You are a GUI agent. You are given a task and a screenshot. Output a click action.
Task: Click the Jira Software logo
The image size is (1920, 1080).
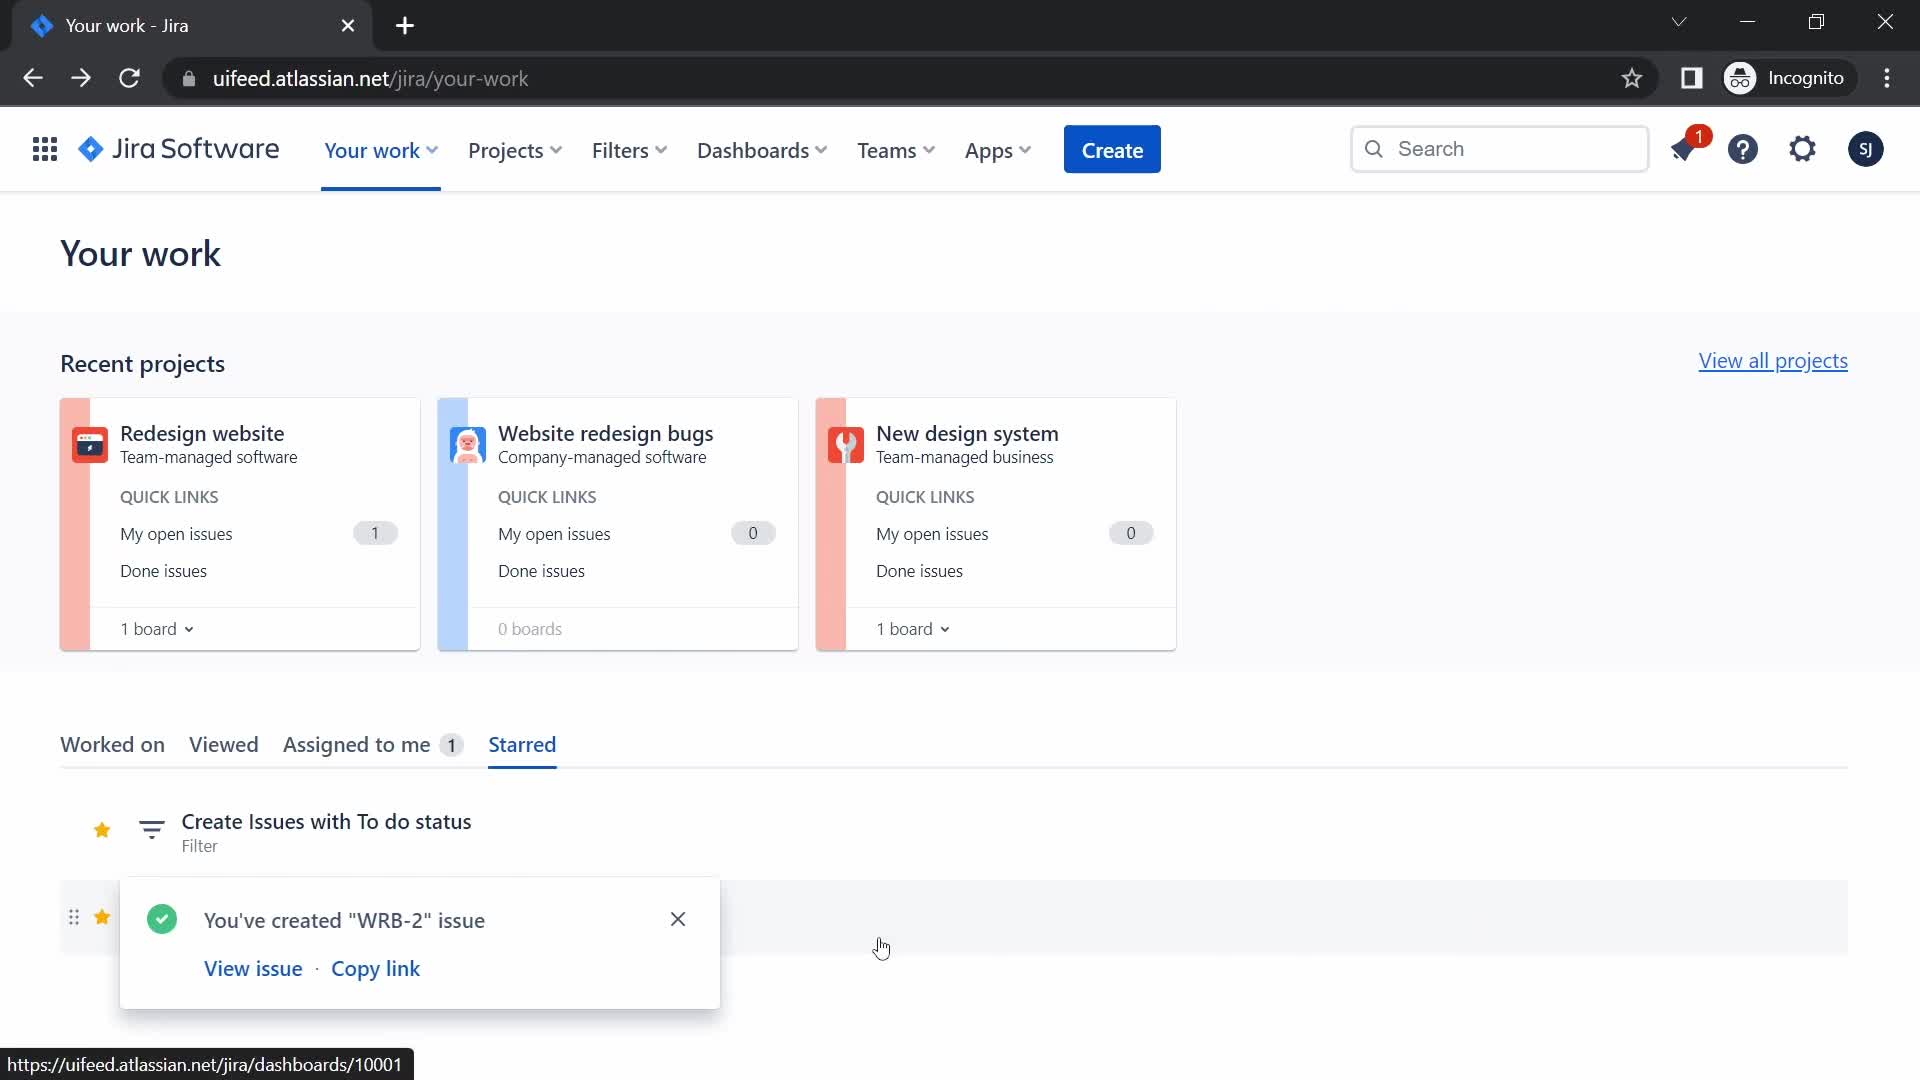coord(179,150)
